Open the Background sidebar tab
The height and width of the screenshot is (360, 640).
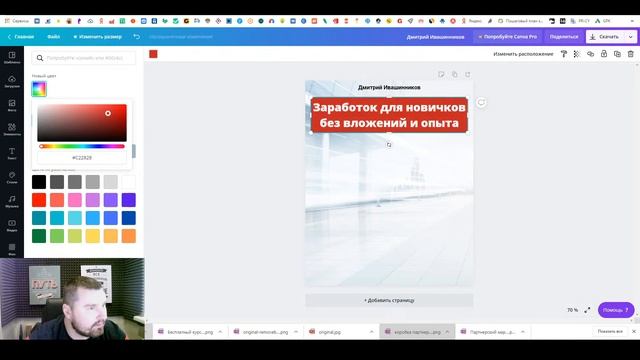tap(12, 249)
